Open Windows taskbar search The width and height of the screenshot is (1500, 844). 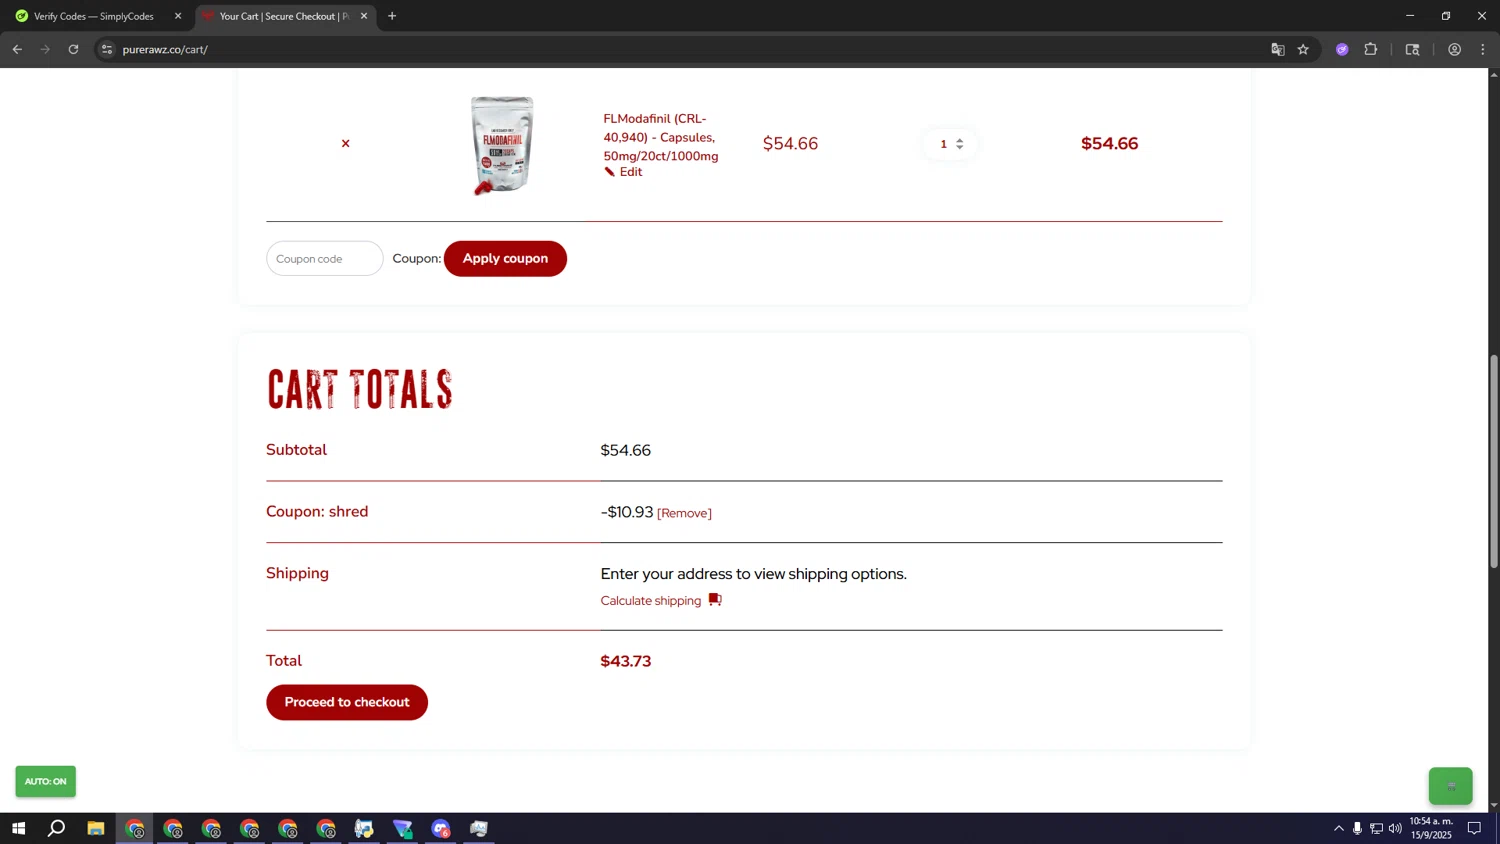click(x=57, y=828)
